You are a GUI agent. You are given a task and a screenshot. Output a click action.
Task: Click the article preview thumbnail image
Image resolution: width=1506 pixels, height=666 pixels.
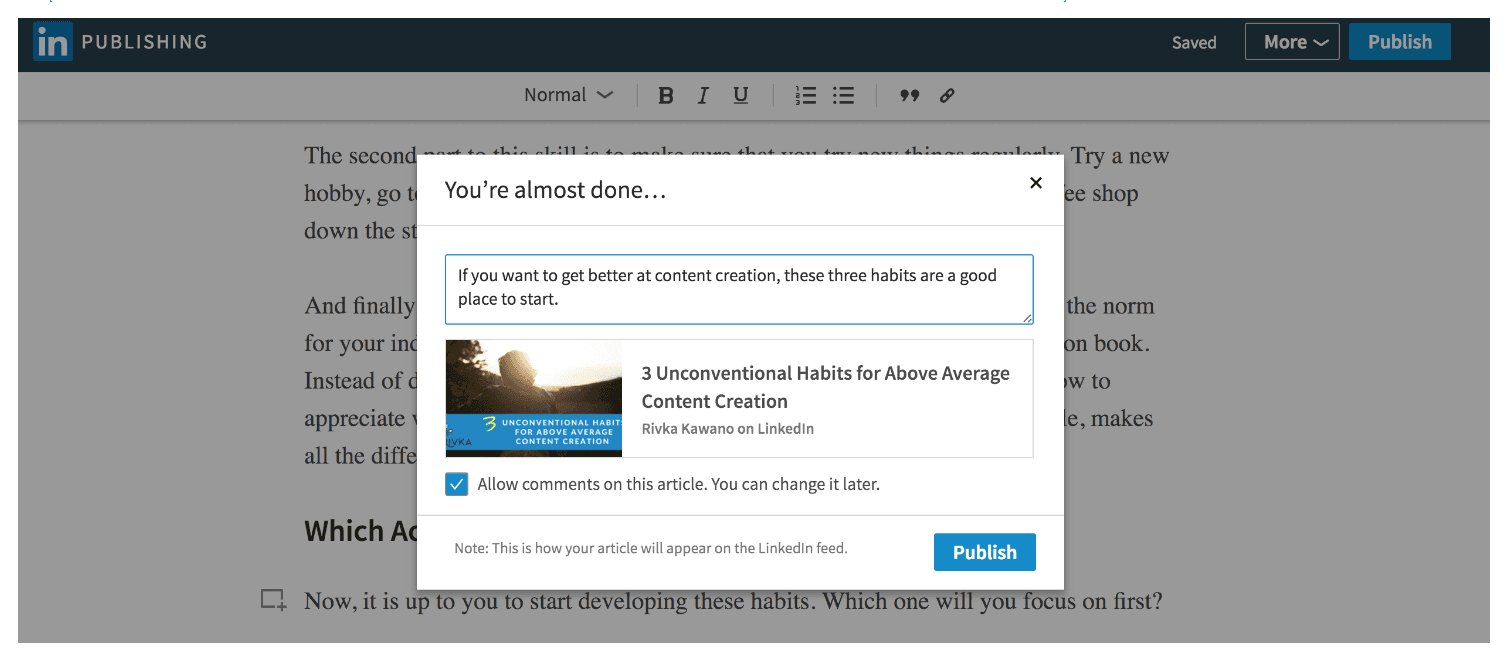[534, 398]
